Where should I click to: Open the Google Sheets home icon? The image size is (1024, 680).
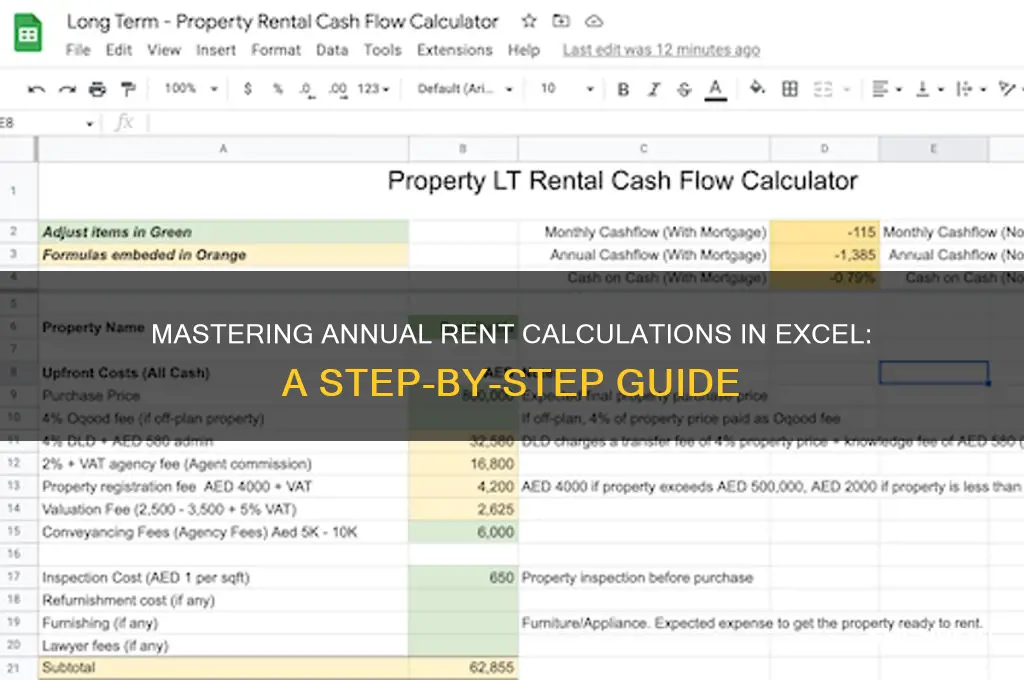coord(28,33)
